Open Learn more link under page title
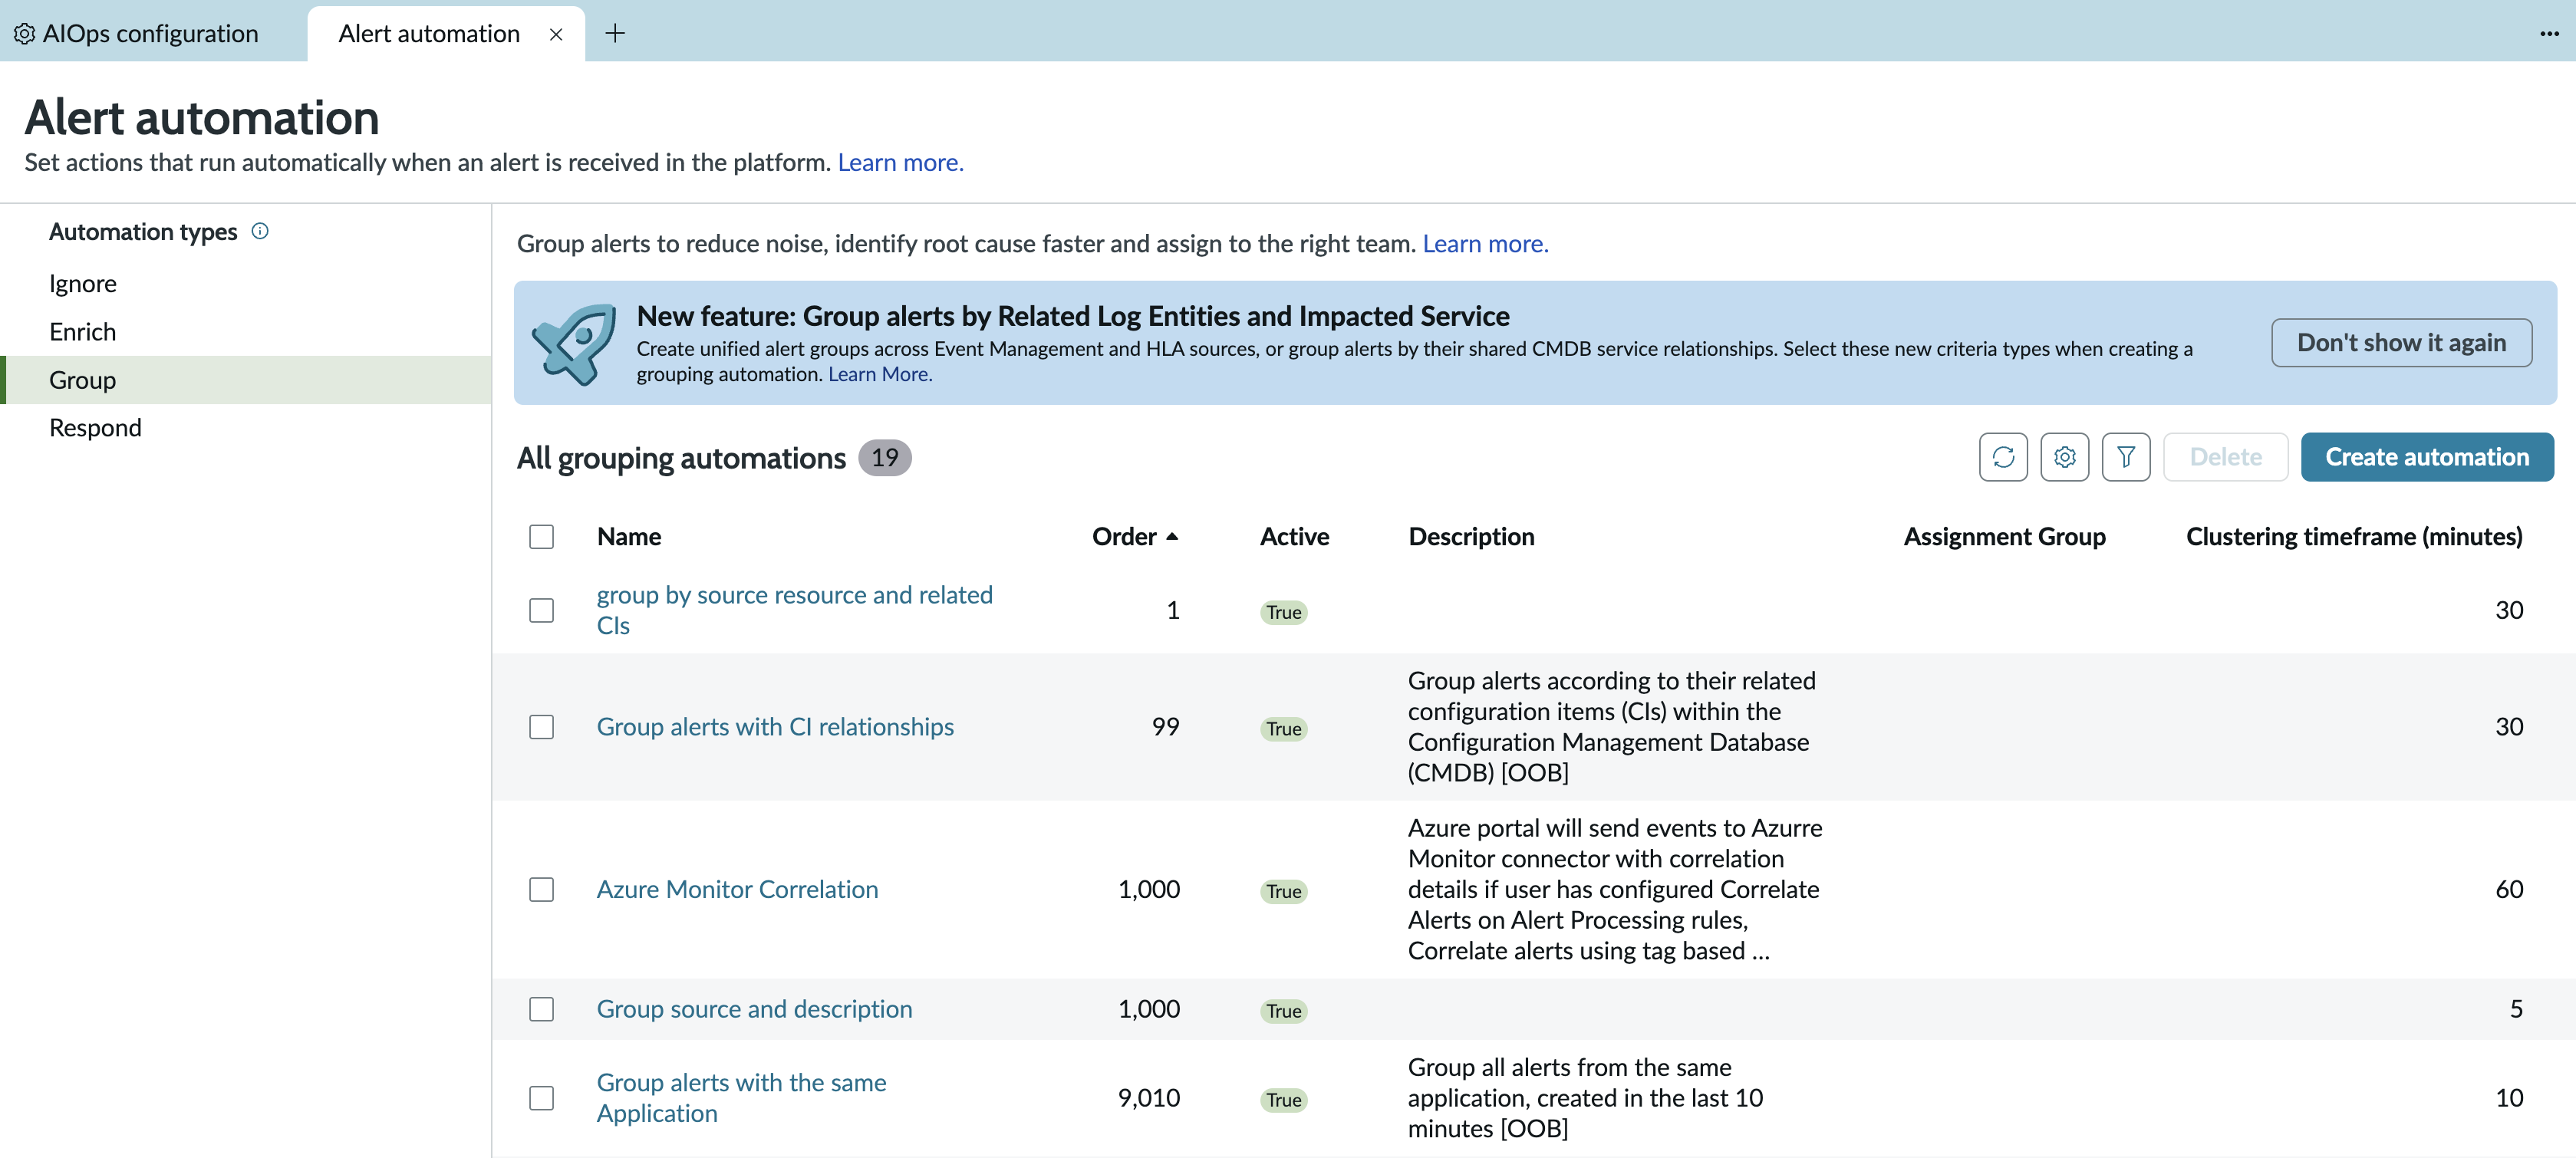The height and width of the screenshot is (1158, 2576). pyautogui.click(x=900, y=162)
